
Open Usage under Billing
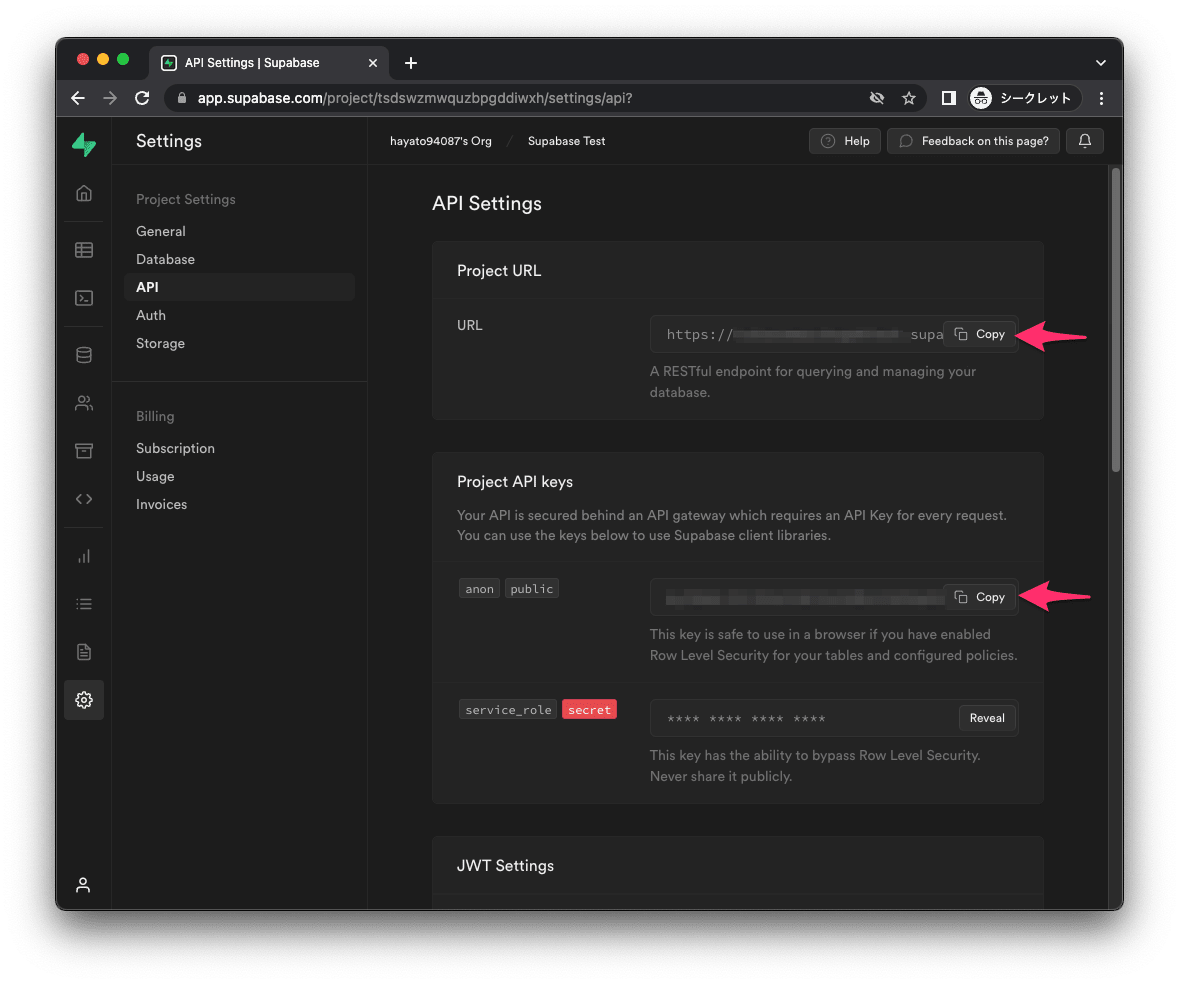click(155, 477)
